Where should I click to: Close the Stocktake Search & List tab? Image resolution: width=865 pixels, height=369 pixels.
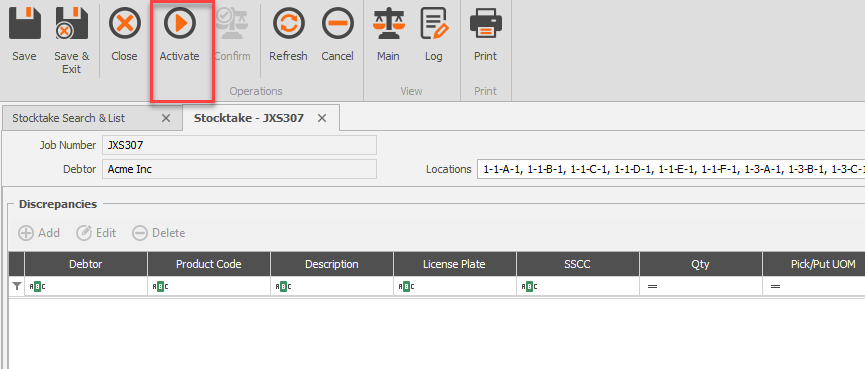(165, 118)
